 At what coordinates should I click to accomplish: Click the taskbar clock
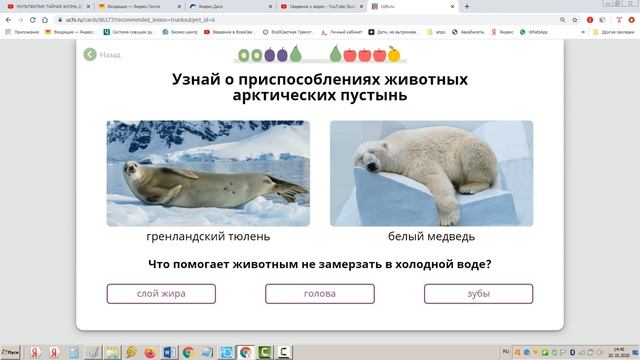[619, 352]
